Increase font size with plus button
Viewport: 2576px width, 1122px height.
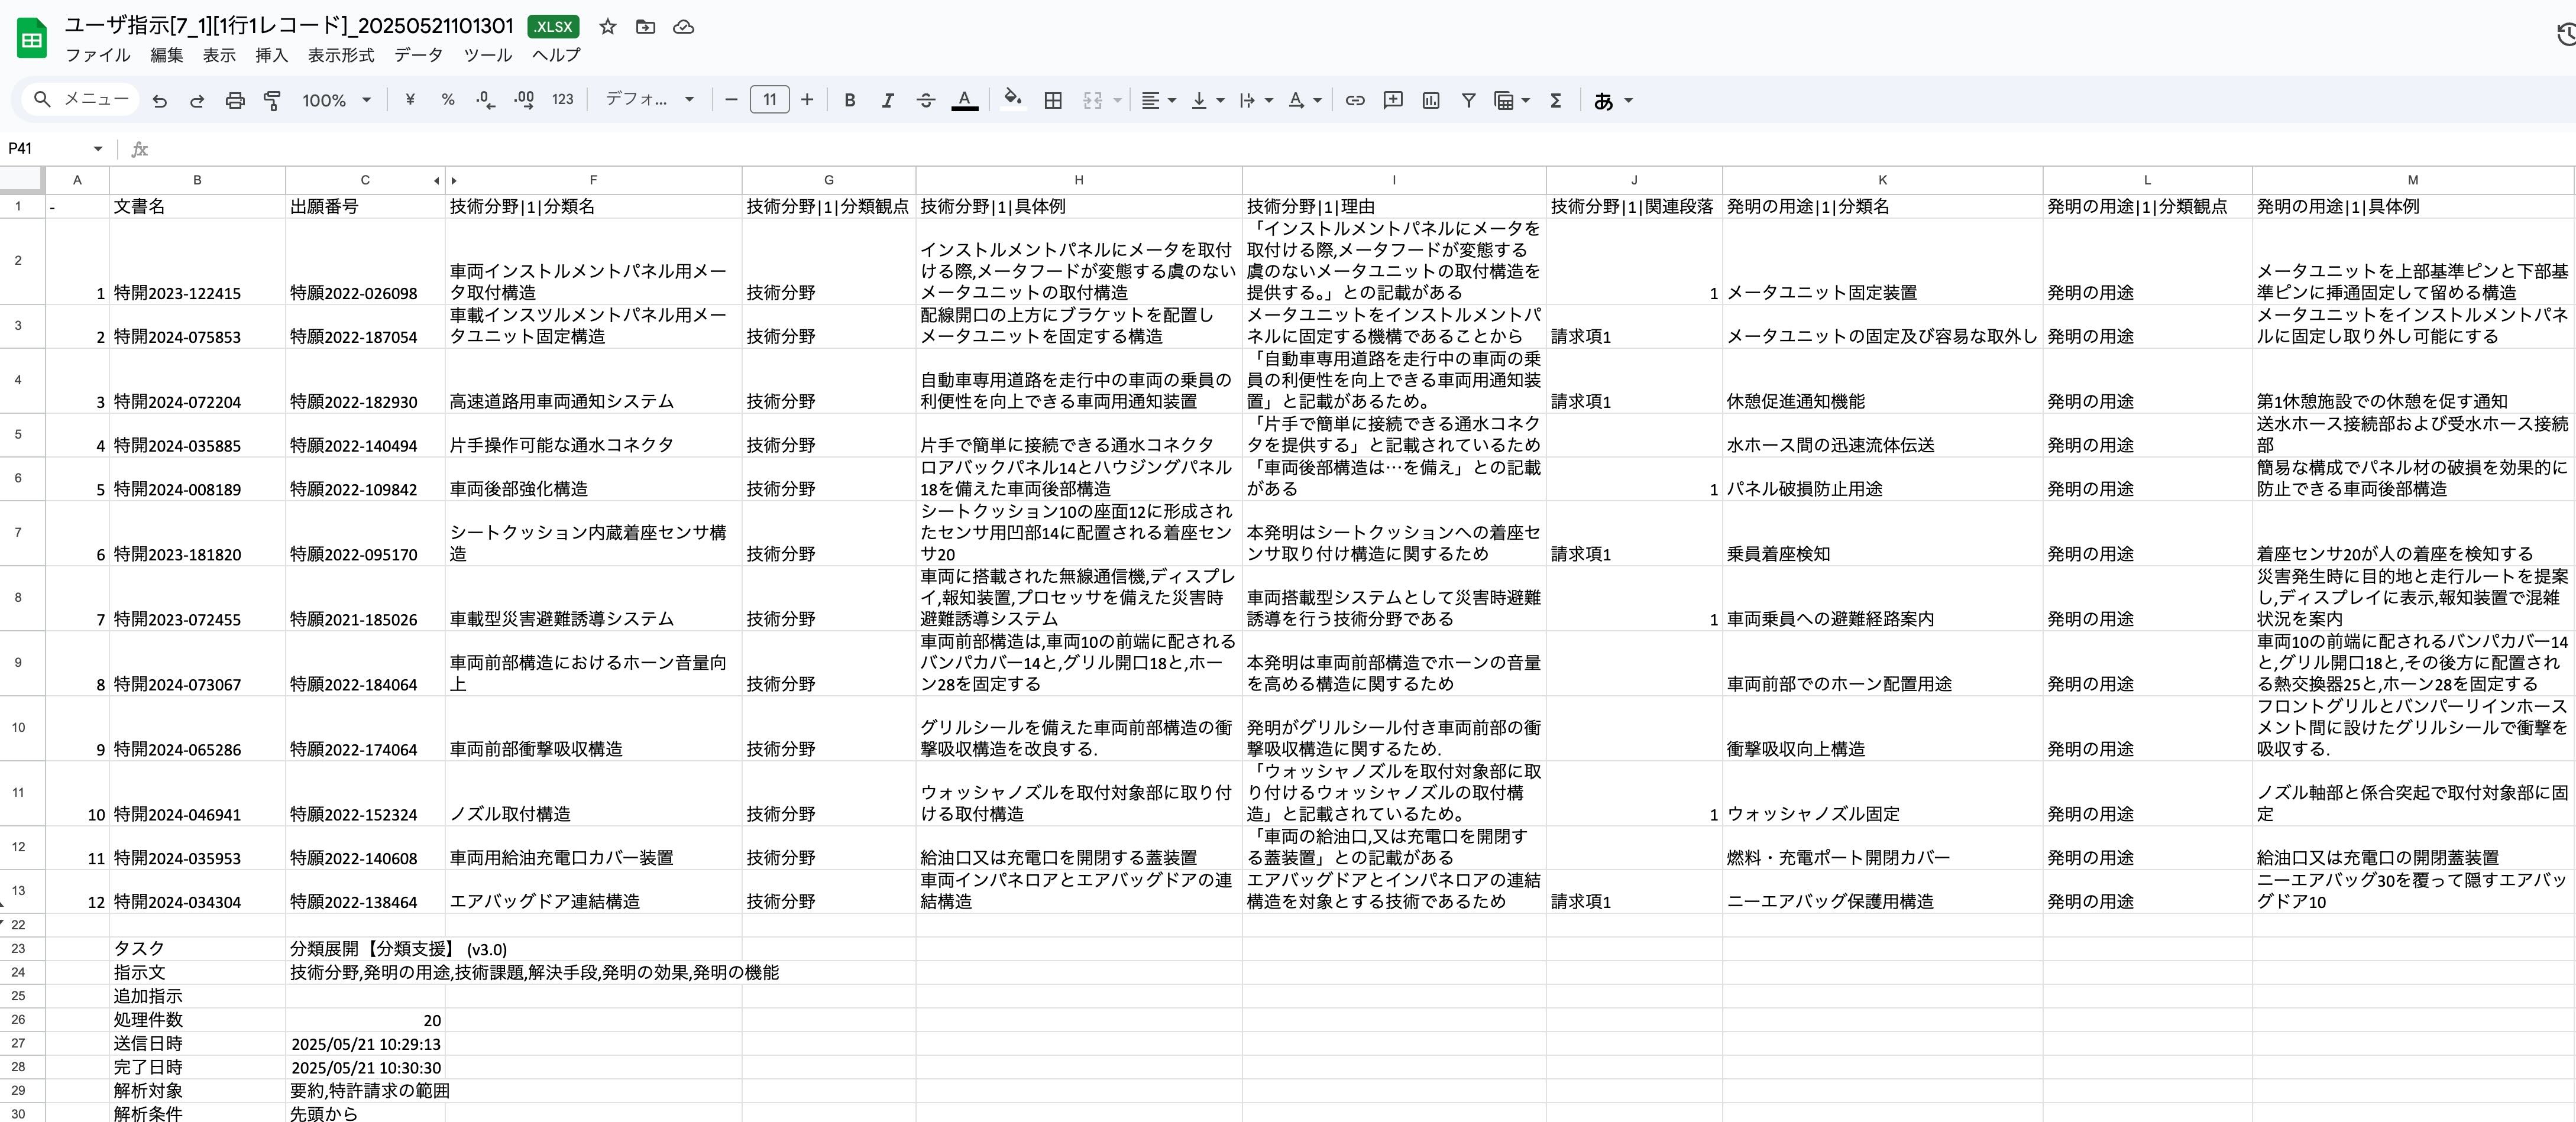(x=807, y=100)
